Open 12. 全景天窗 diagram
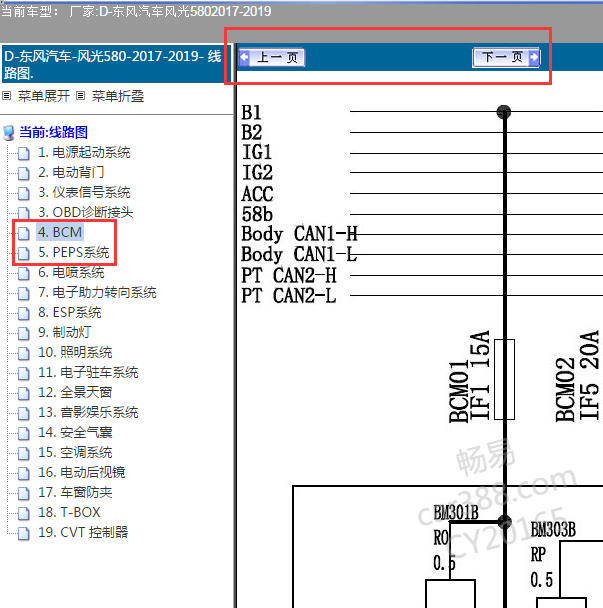This screenshot has height=608, width=603. 75,392
